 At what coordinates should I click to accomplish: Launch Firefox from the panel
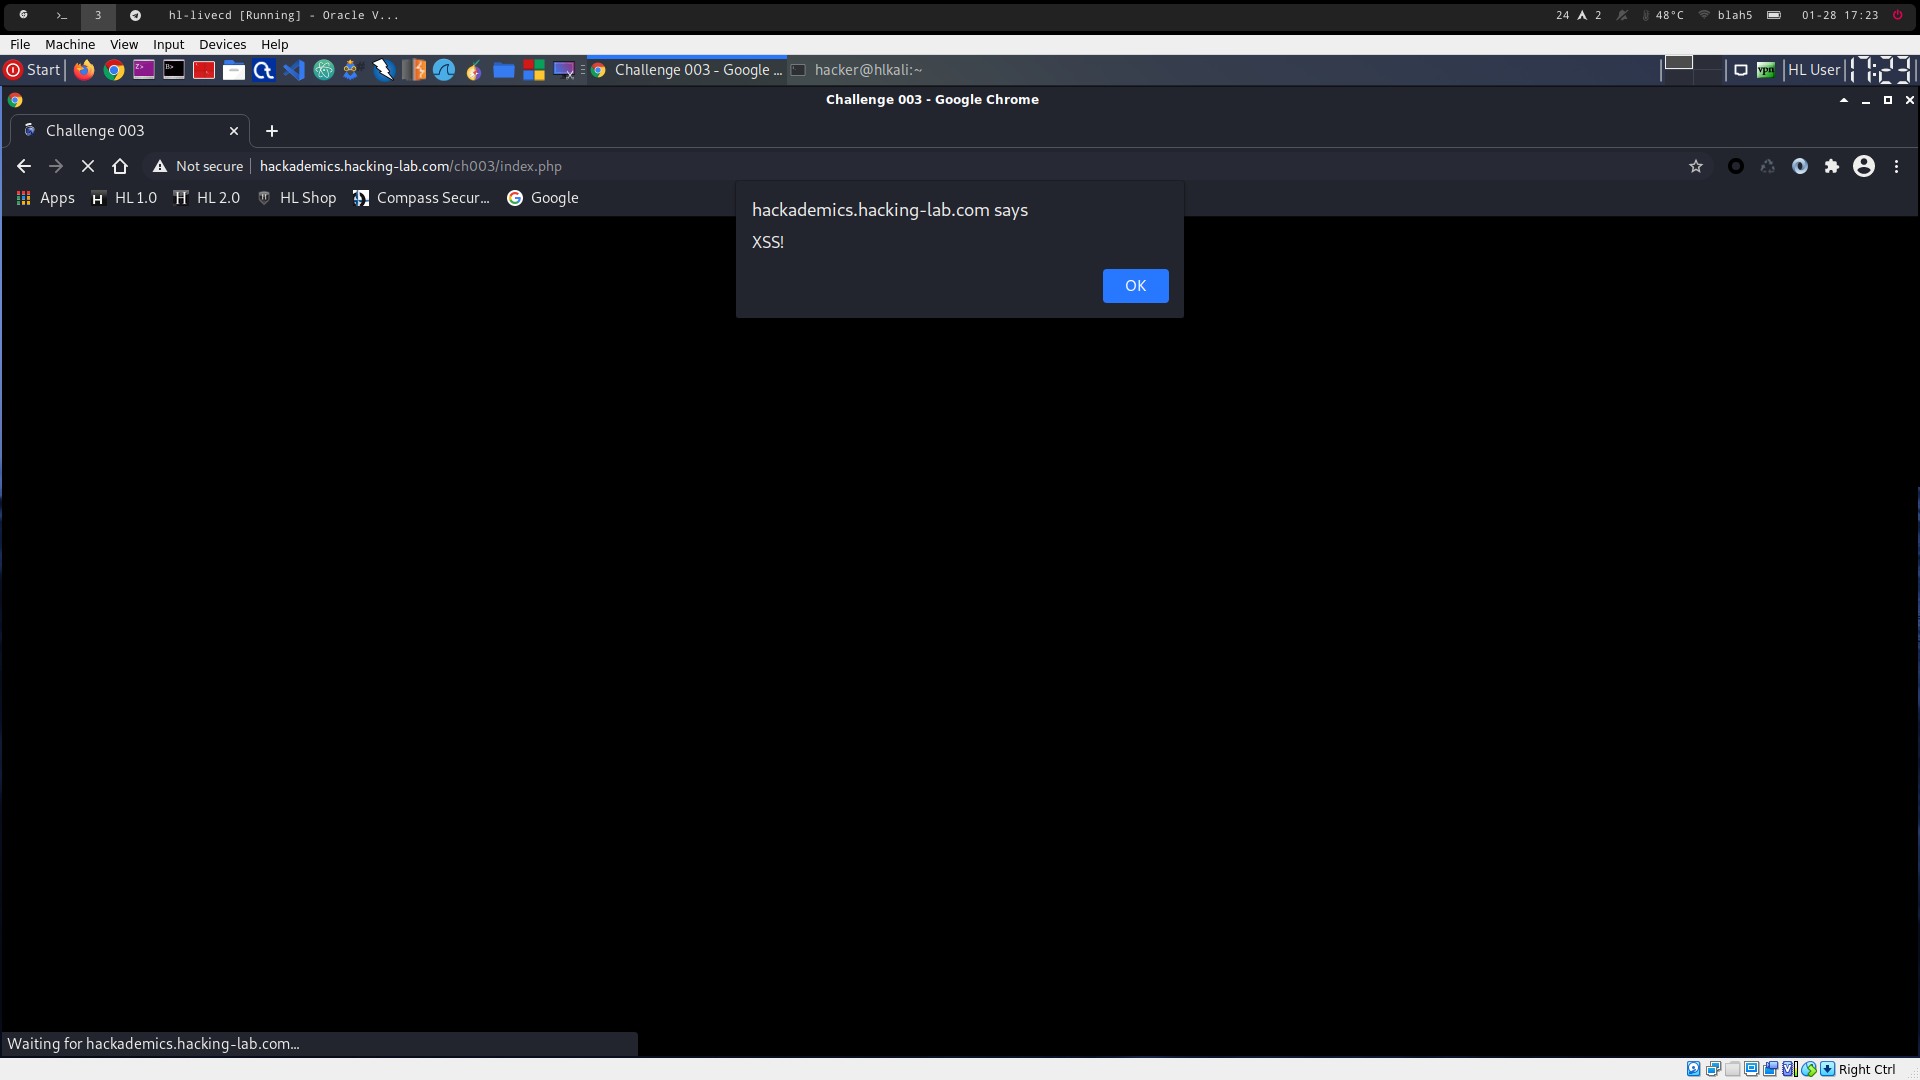84,70
